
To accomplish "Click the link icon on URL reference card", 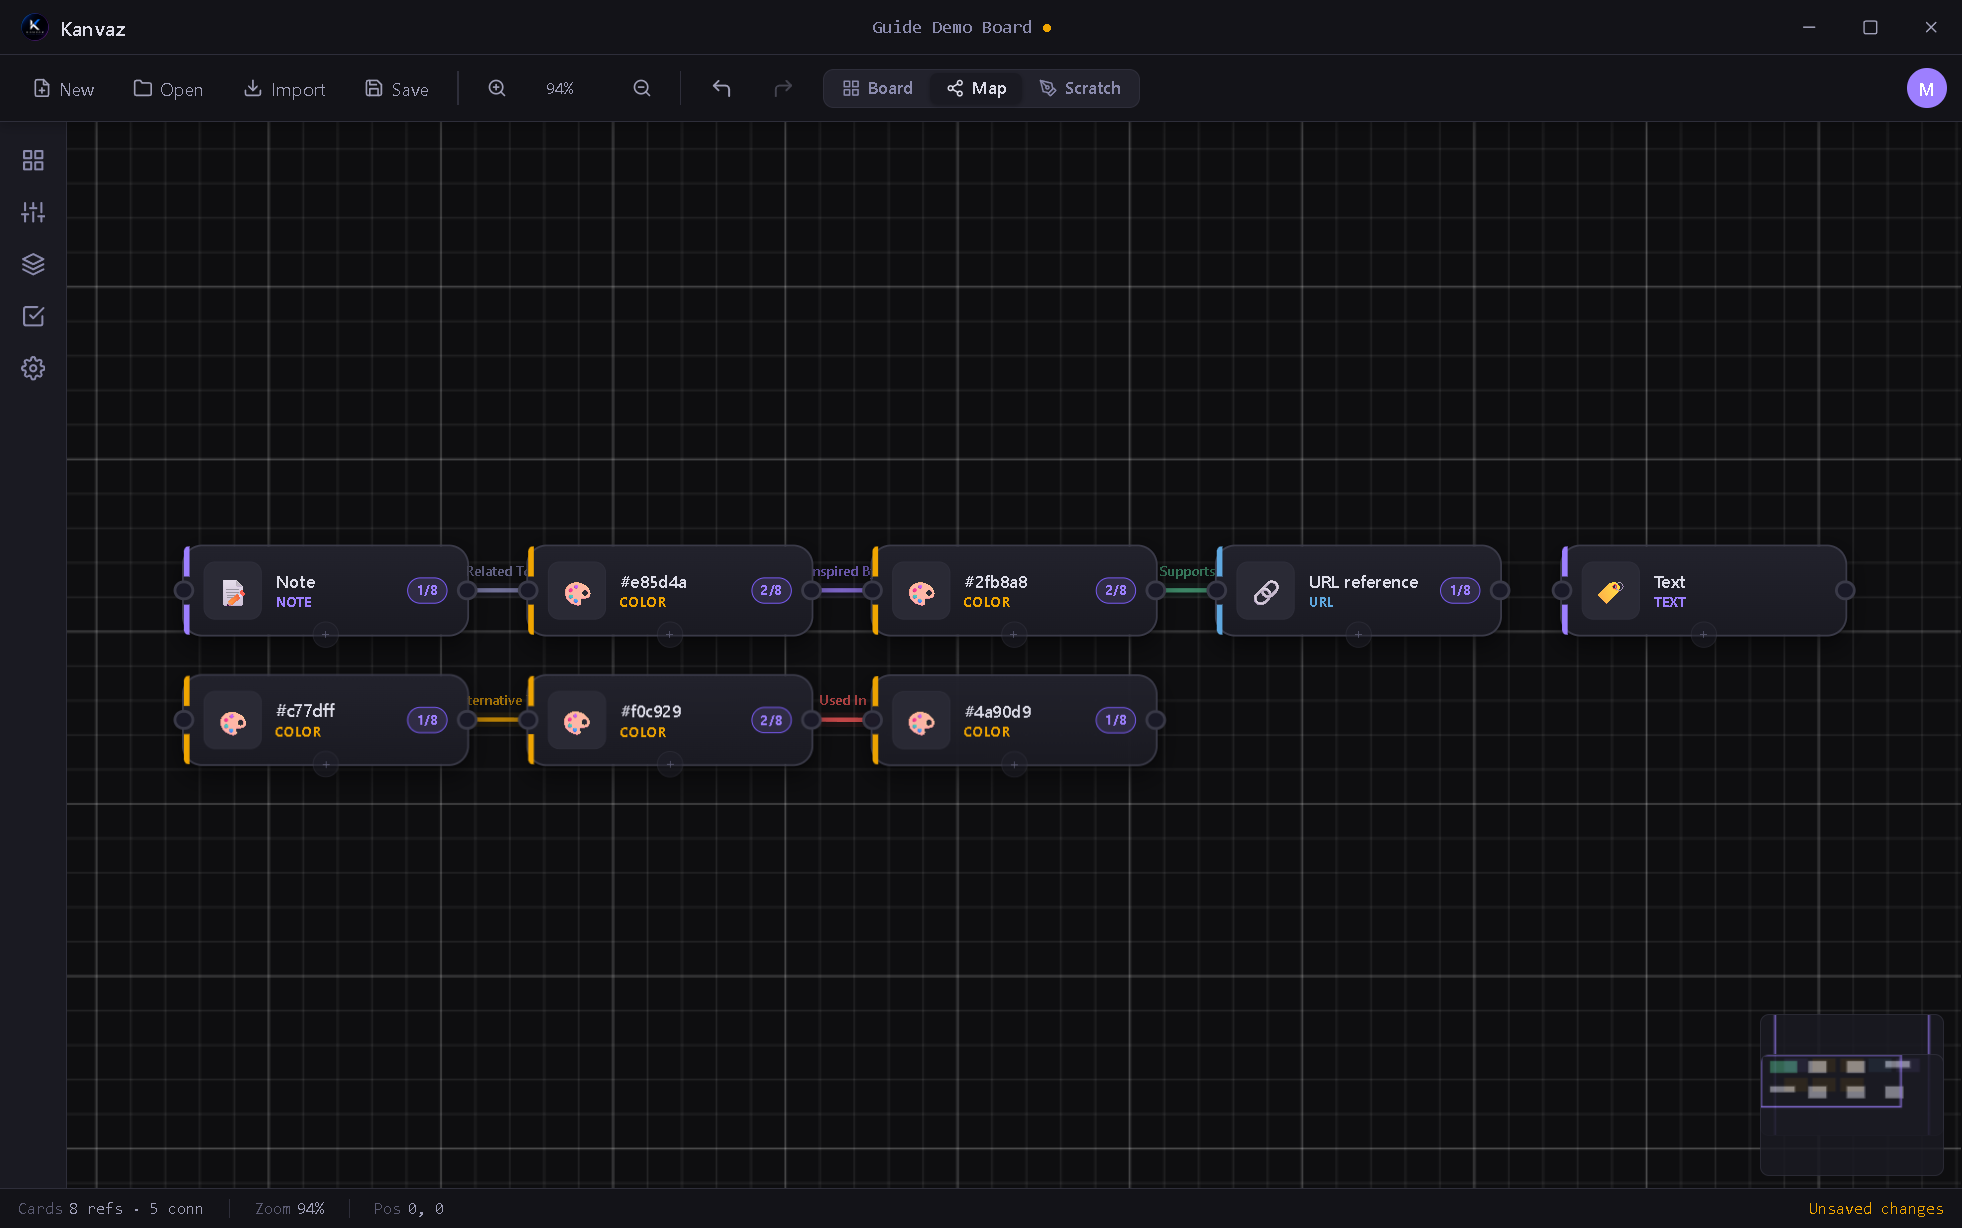I will pyautogui.click(x=1266, y=591).
